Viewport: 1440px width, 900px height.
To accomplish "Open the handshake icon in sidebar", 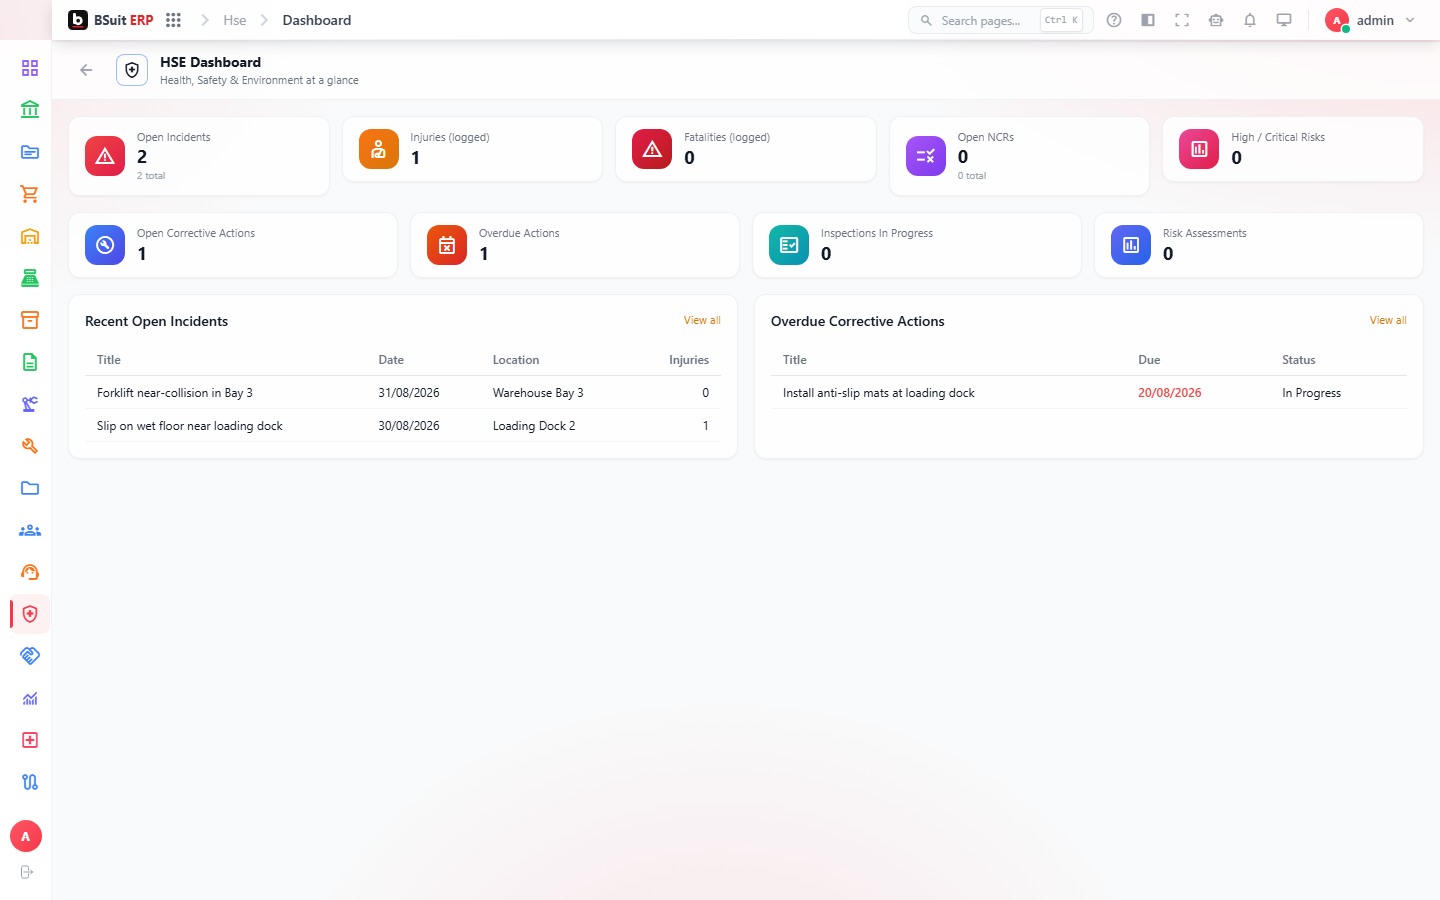I will [x=30, y=656].
